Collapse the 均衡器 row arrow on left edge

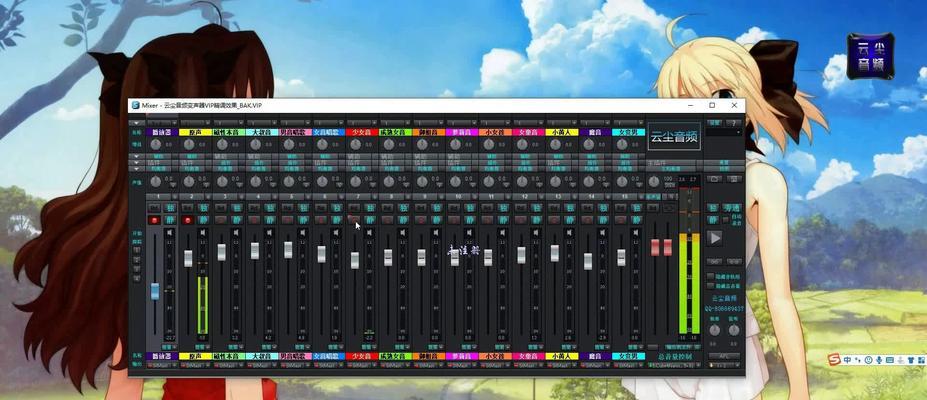[x=137, y=168]
